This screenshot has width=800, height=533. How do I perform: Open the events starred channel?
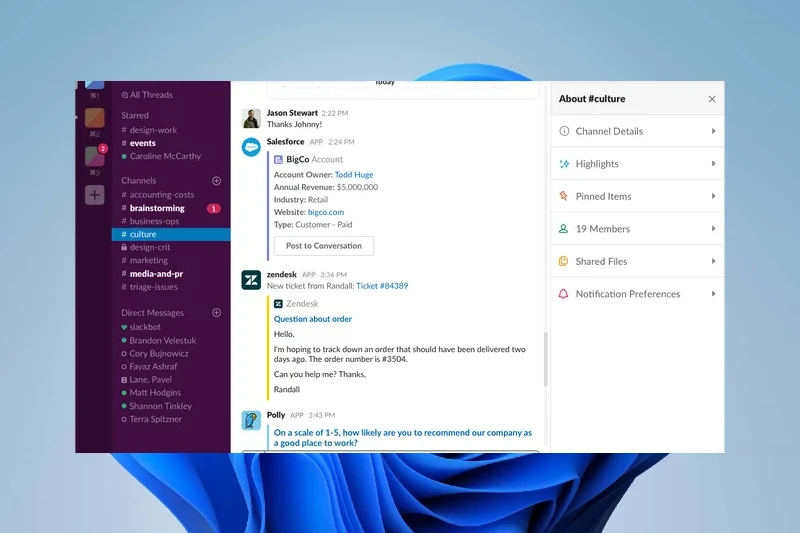[138, 143]
